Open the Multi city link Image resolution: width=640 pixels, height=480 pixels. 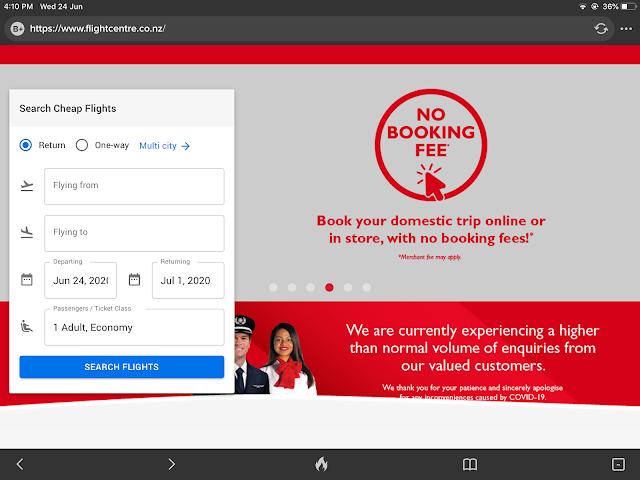164,146
